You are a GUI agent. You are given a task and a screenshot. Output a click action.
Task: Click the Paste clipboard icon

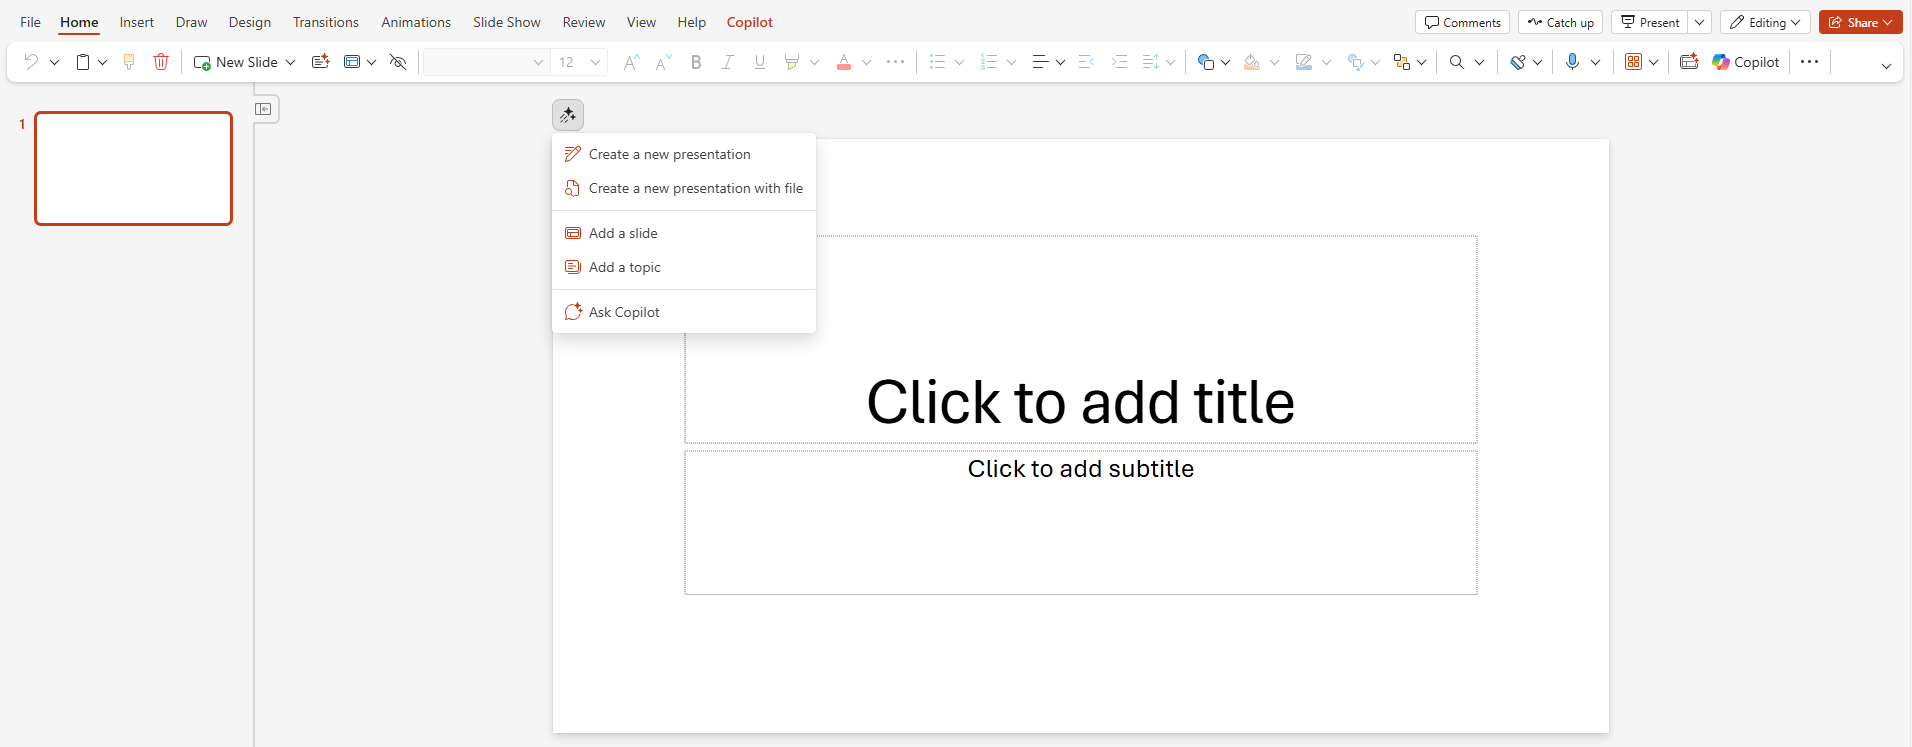click(83, 62)
